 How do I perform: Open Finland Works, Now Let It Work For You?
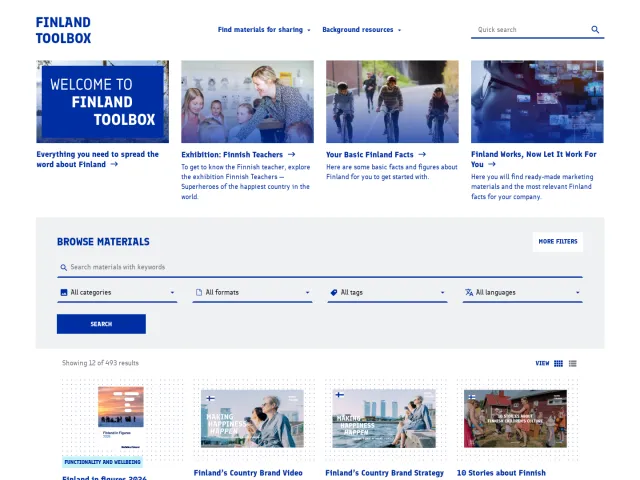[533, 159]
